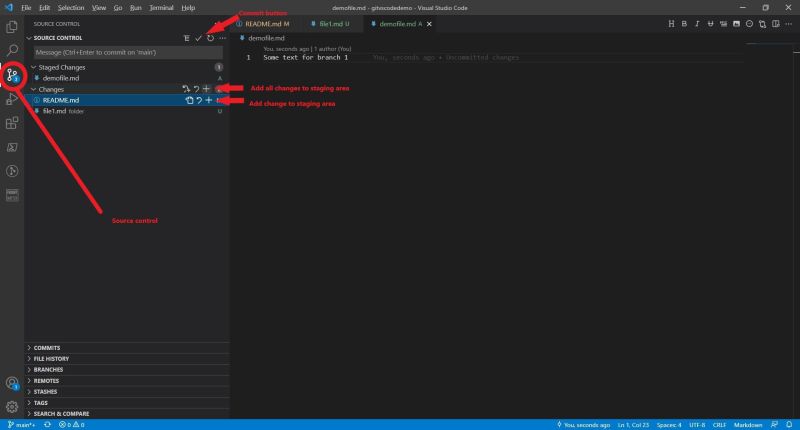Open the Manage gear icon

12,407
